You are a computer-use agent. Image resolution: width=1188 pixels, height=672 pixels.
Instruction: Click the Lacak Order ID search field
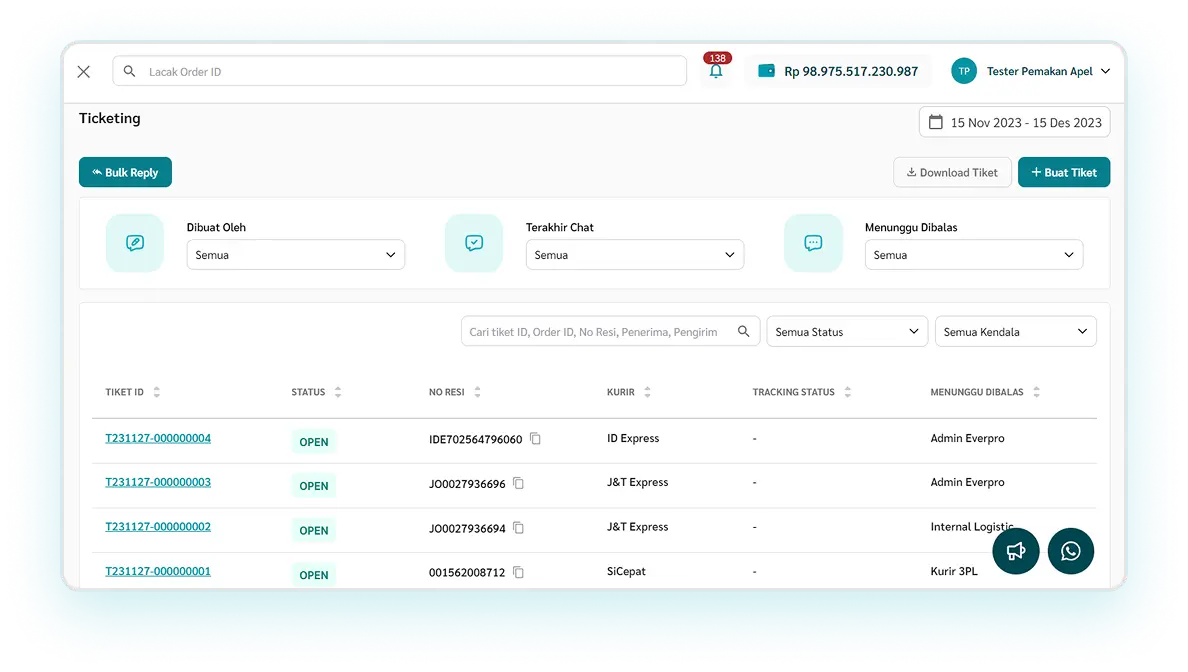(410, 72)
